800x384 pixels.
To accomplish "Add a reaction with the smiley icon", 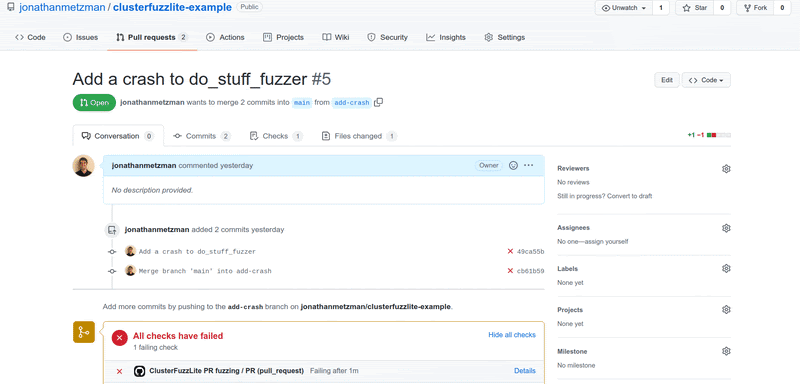I will click(x=514, y=165).
